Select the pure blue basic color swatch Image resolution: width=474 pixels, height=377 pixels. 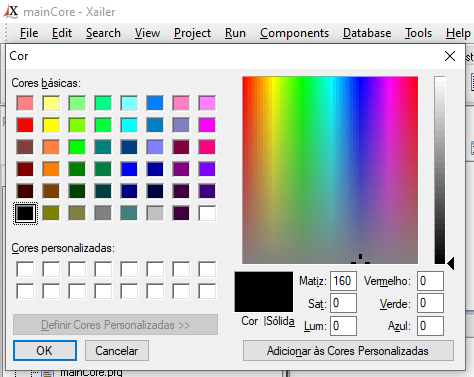pyautogui.click(x=129, y=169)
